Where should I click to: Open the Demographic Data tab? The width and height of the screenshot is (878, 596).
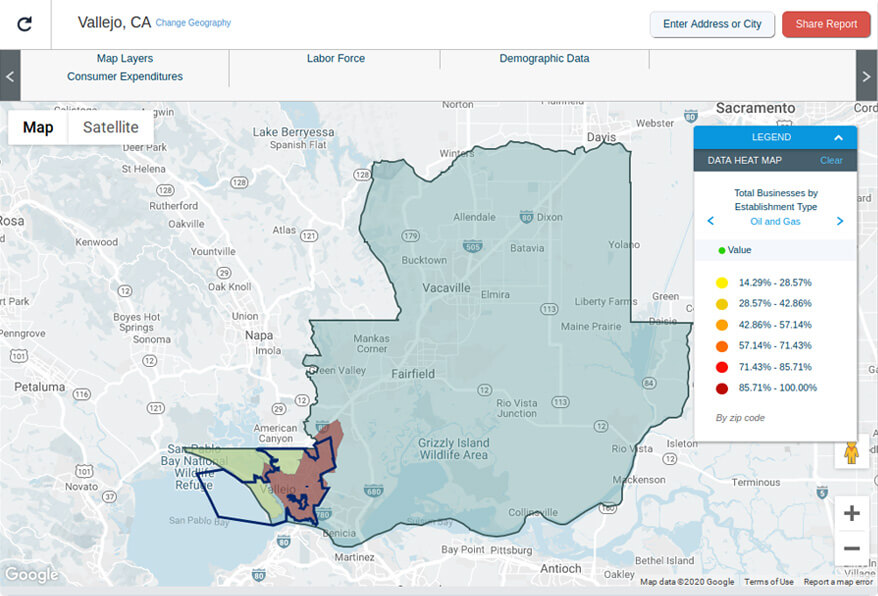coord(543,58)
